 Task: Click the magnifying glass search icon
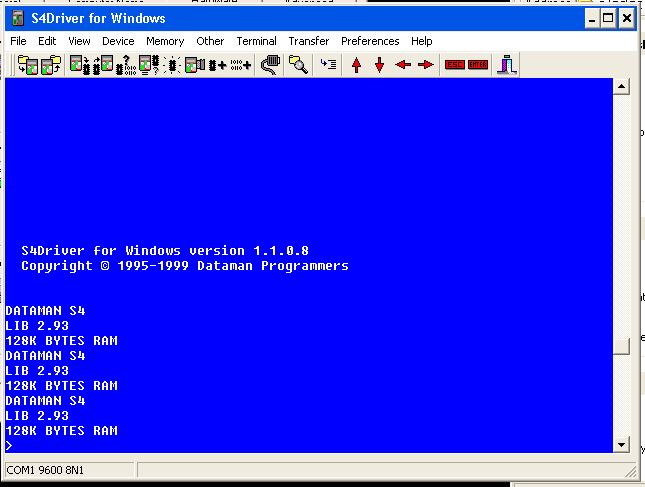coord(298,65)
